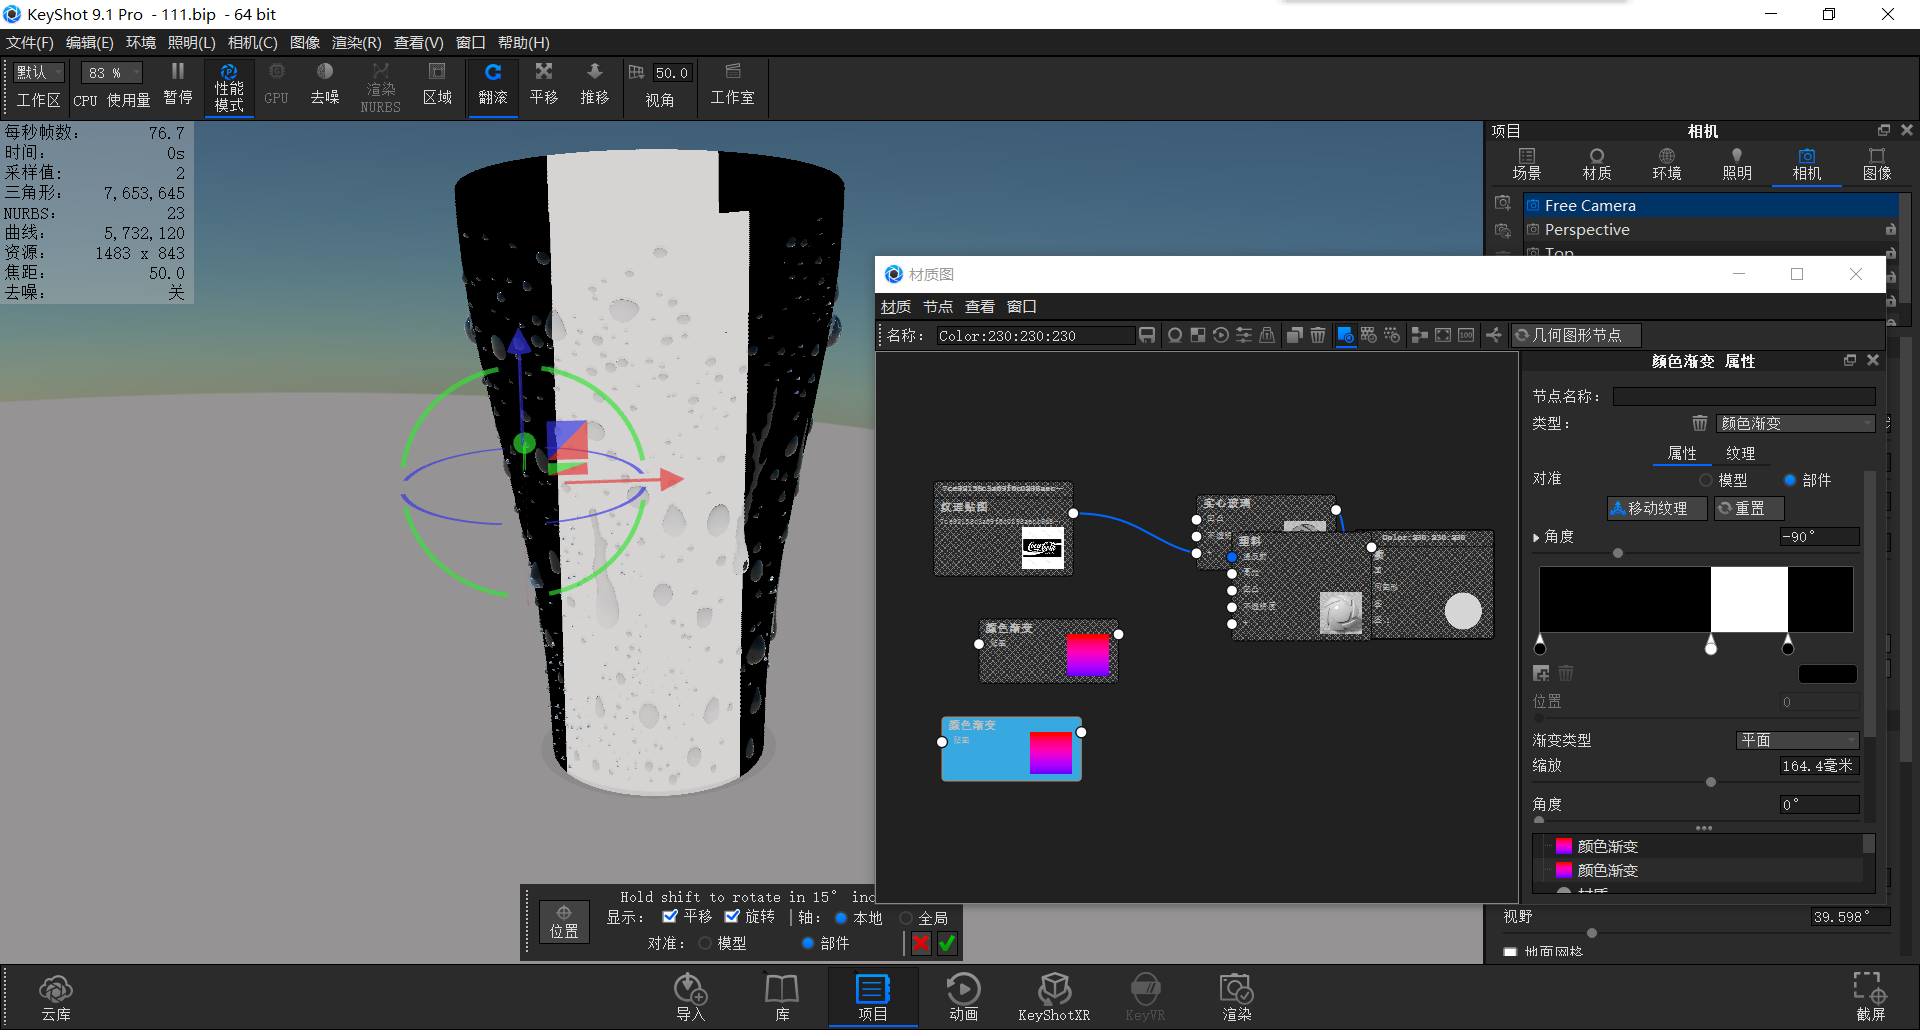Activate the 平移 (pan) camera tool
The width and height of the screenshot is (1920, 1030).
[543, 85]
